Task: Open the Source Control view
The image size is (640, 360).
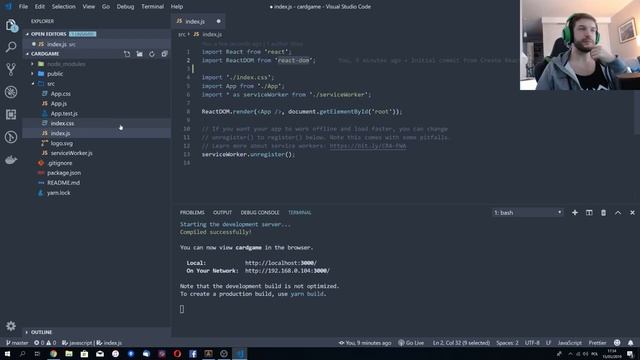Action: 11,69
